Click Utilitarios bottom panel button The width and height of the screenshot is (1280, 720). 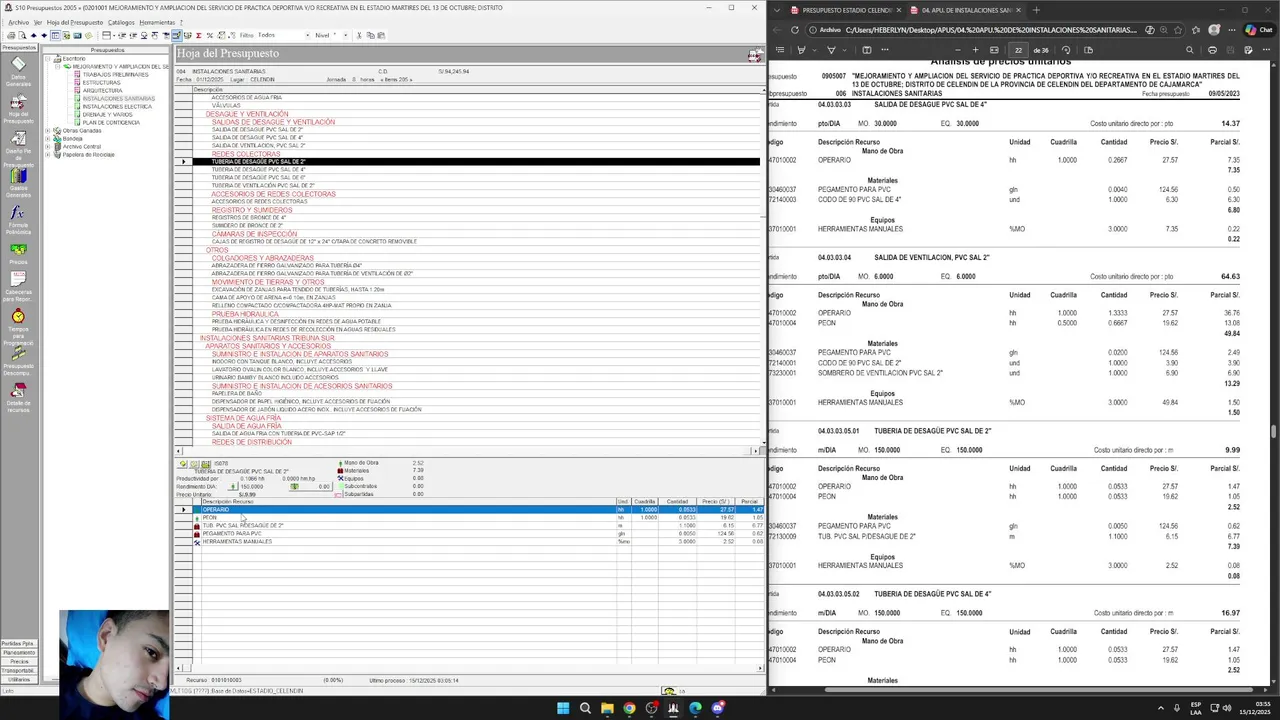coord(18,680)
